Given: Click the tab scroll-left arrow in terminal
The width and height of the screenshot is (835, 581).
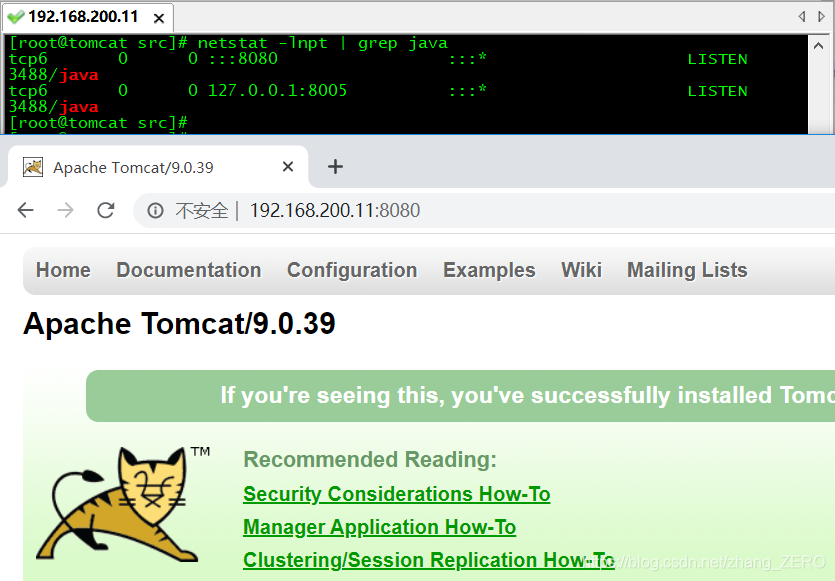Looking at the screenshot, I should click(801, 17).
